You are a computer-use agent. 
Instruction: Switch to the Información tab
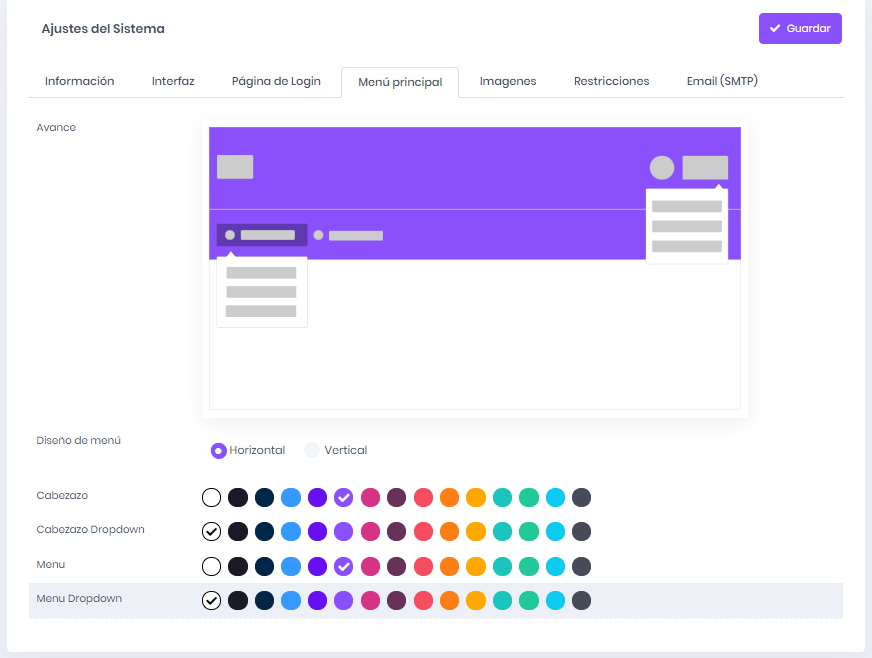tap(79, 81)
